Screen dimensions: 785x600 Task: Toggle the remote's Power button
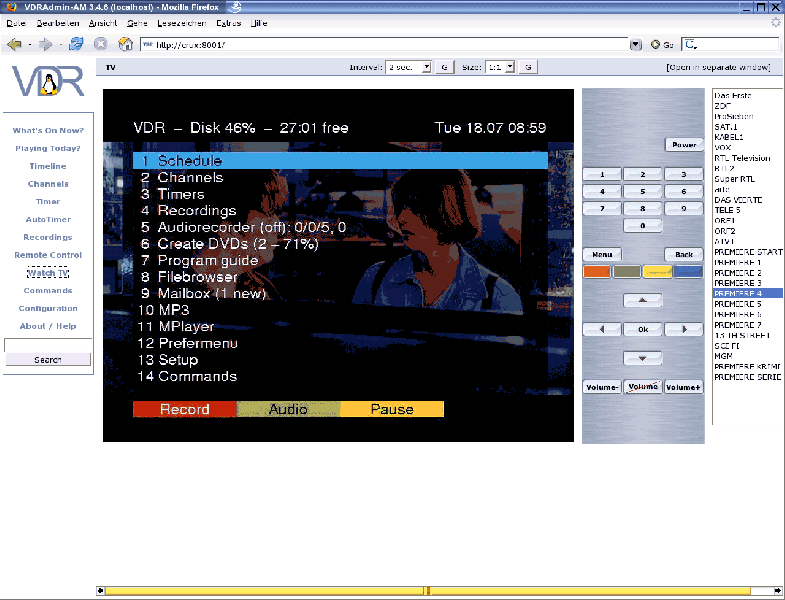point(684,145)
